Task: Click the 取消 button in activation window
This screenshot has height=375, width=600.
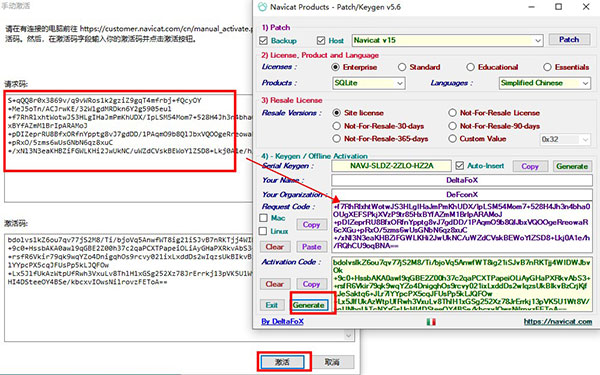Action: 332,362
